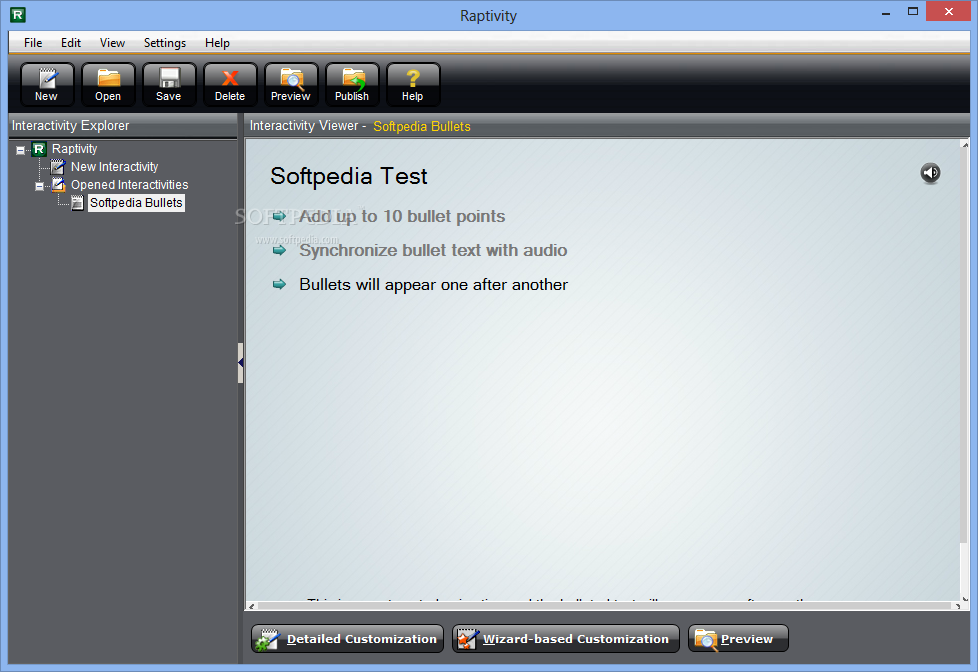Maximize the Raptivity window
This screenshot has width=978, height=672.
click(913, 11)
